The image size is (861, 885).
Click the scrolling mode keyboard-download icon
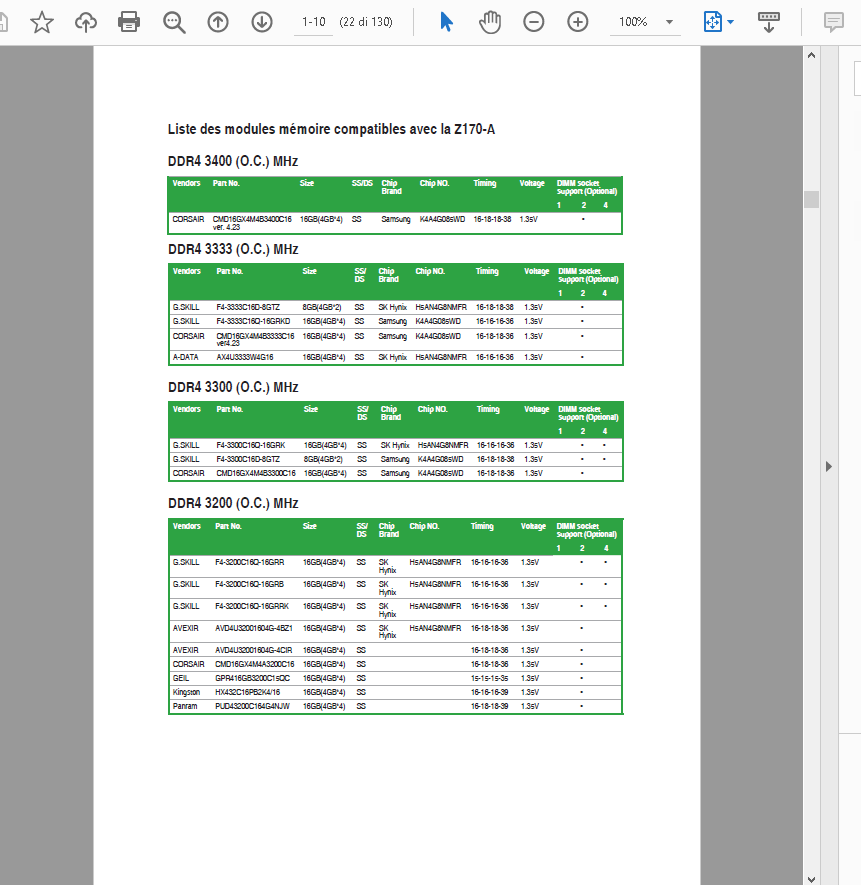pos(768,22)
